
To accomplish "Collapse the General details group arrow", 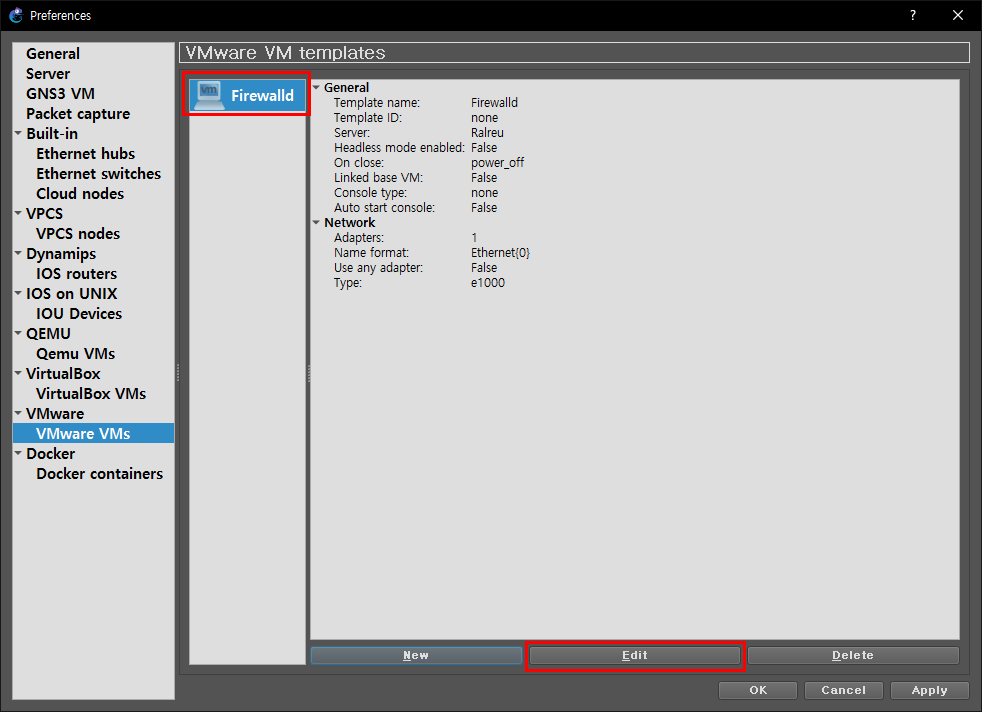I will pyautogui.click(x=316, y=88).
